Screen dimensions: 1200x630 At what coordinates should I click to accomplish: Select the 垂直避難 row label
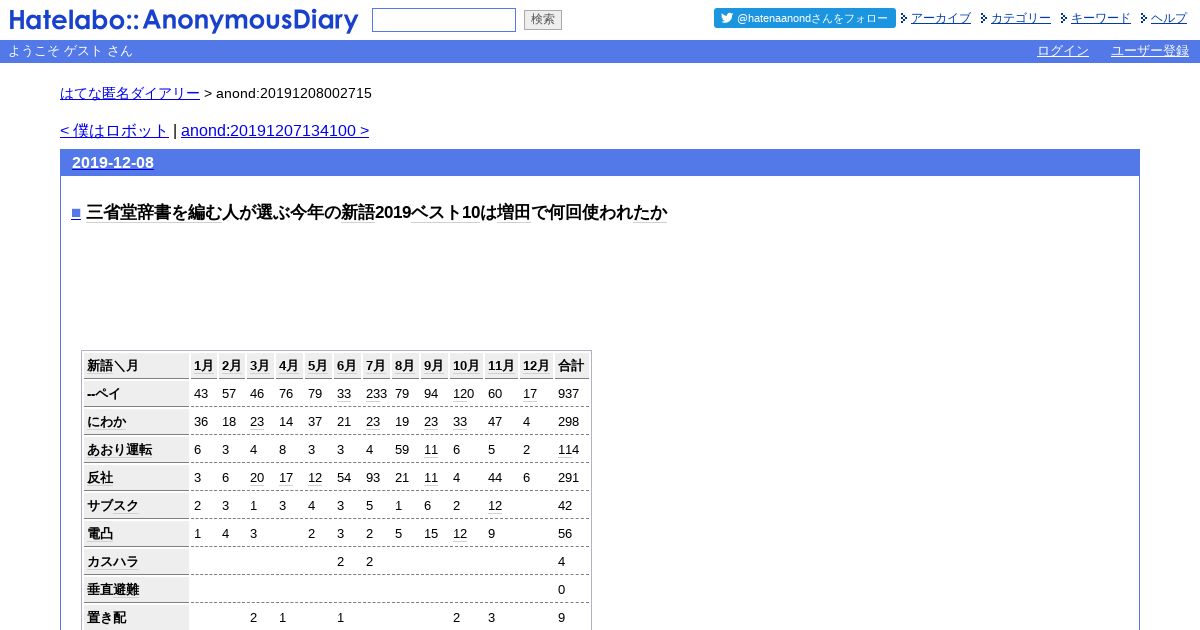click(x=136, y=590)
